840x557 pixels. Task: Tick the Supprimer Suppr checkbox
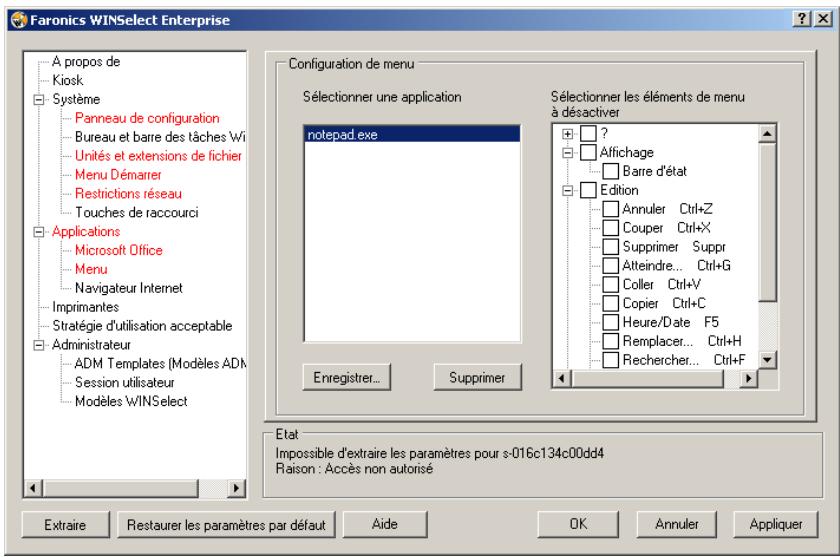coord(611,246)
